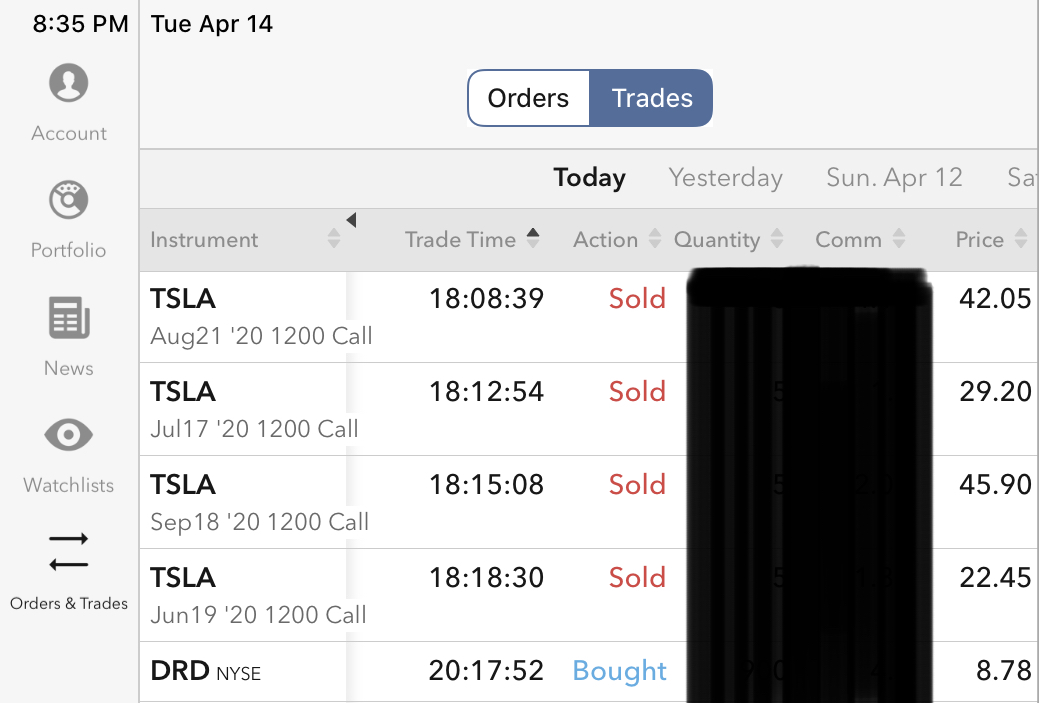The image size is (1039, 703).
Task: Sort by Trade Time column arrow
Action: [533, 238]
